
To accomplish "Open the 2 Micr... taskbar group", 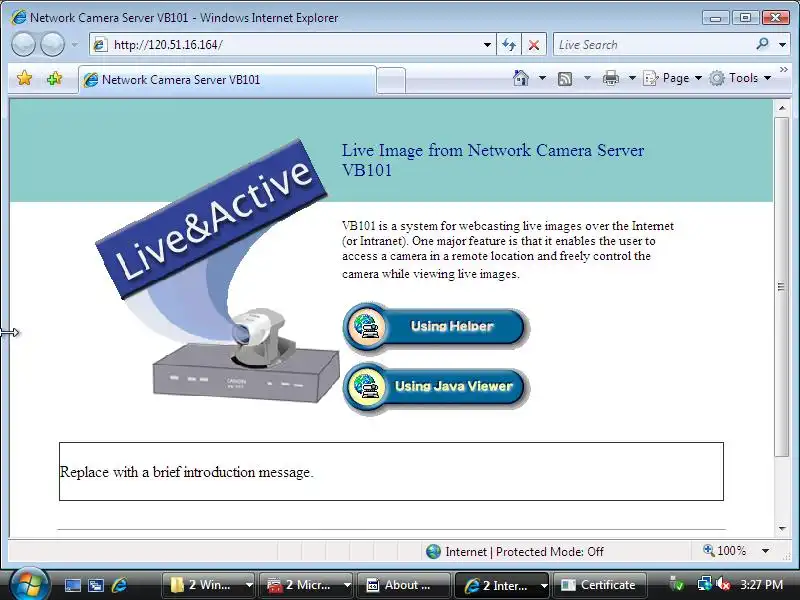I will (306, 585).
